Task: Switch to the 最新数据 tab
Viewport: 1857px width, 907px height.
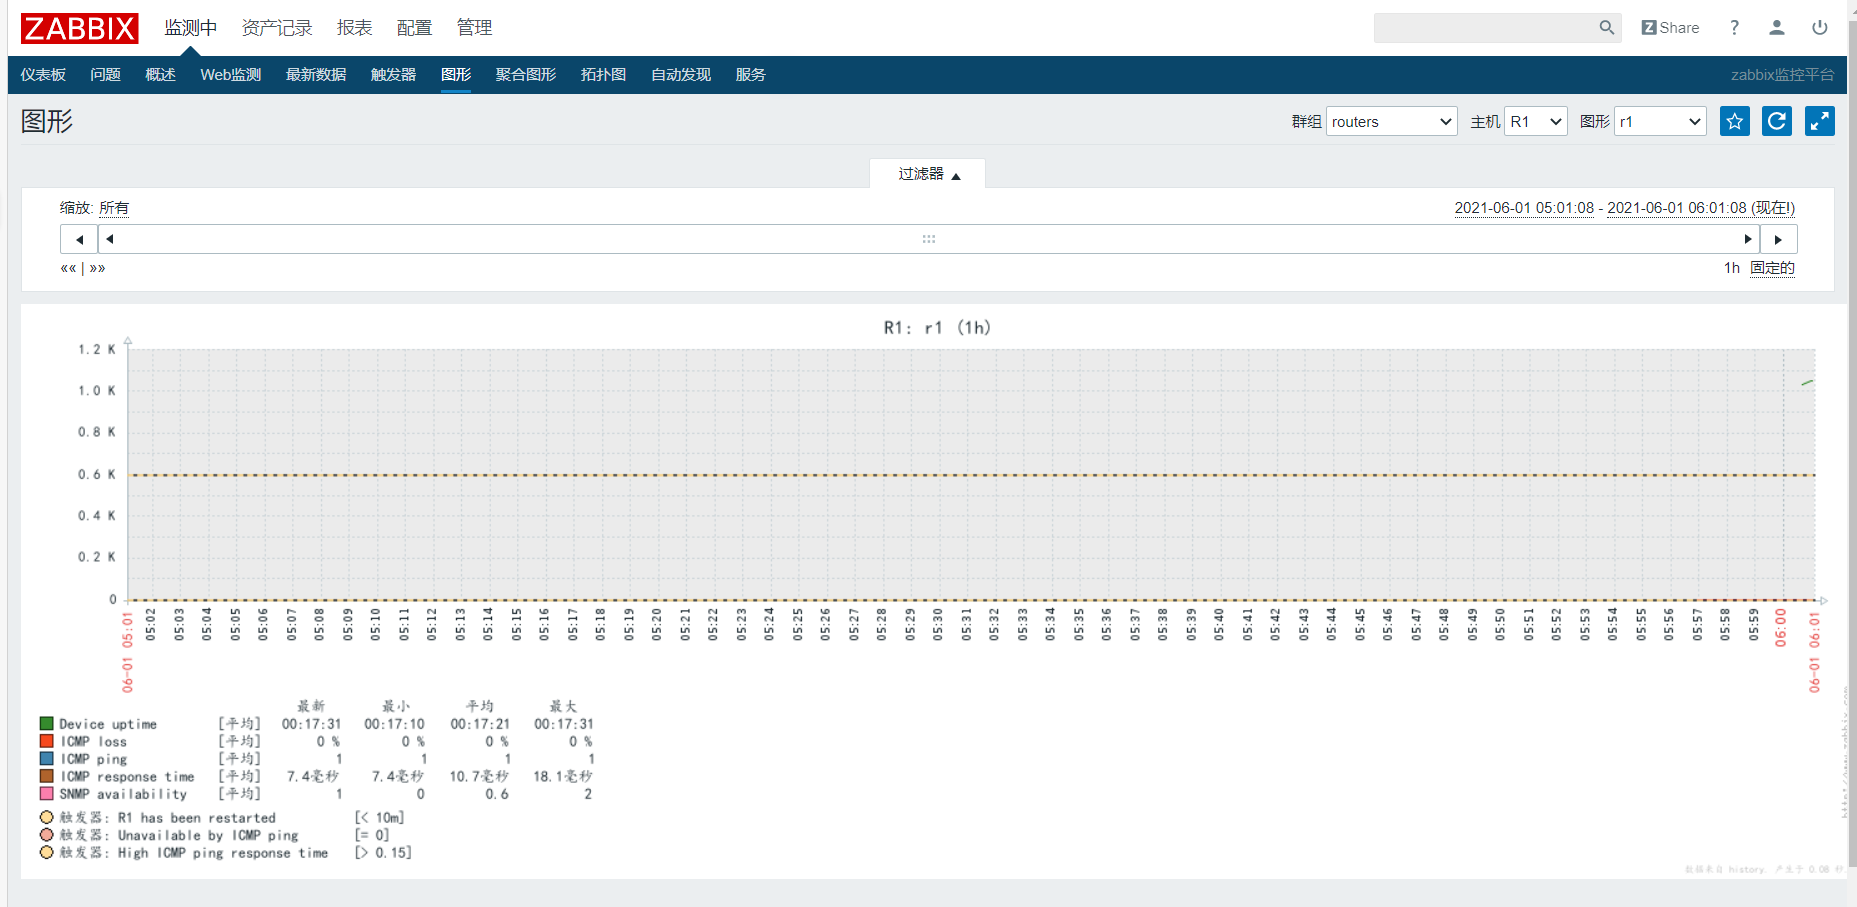Action: click(315, 74)
